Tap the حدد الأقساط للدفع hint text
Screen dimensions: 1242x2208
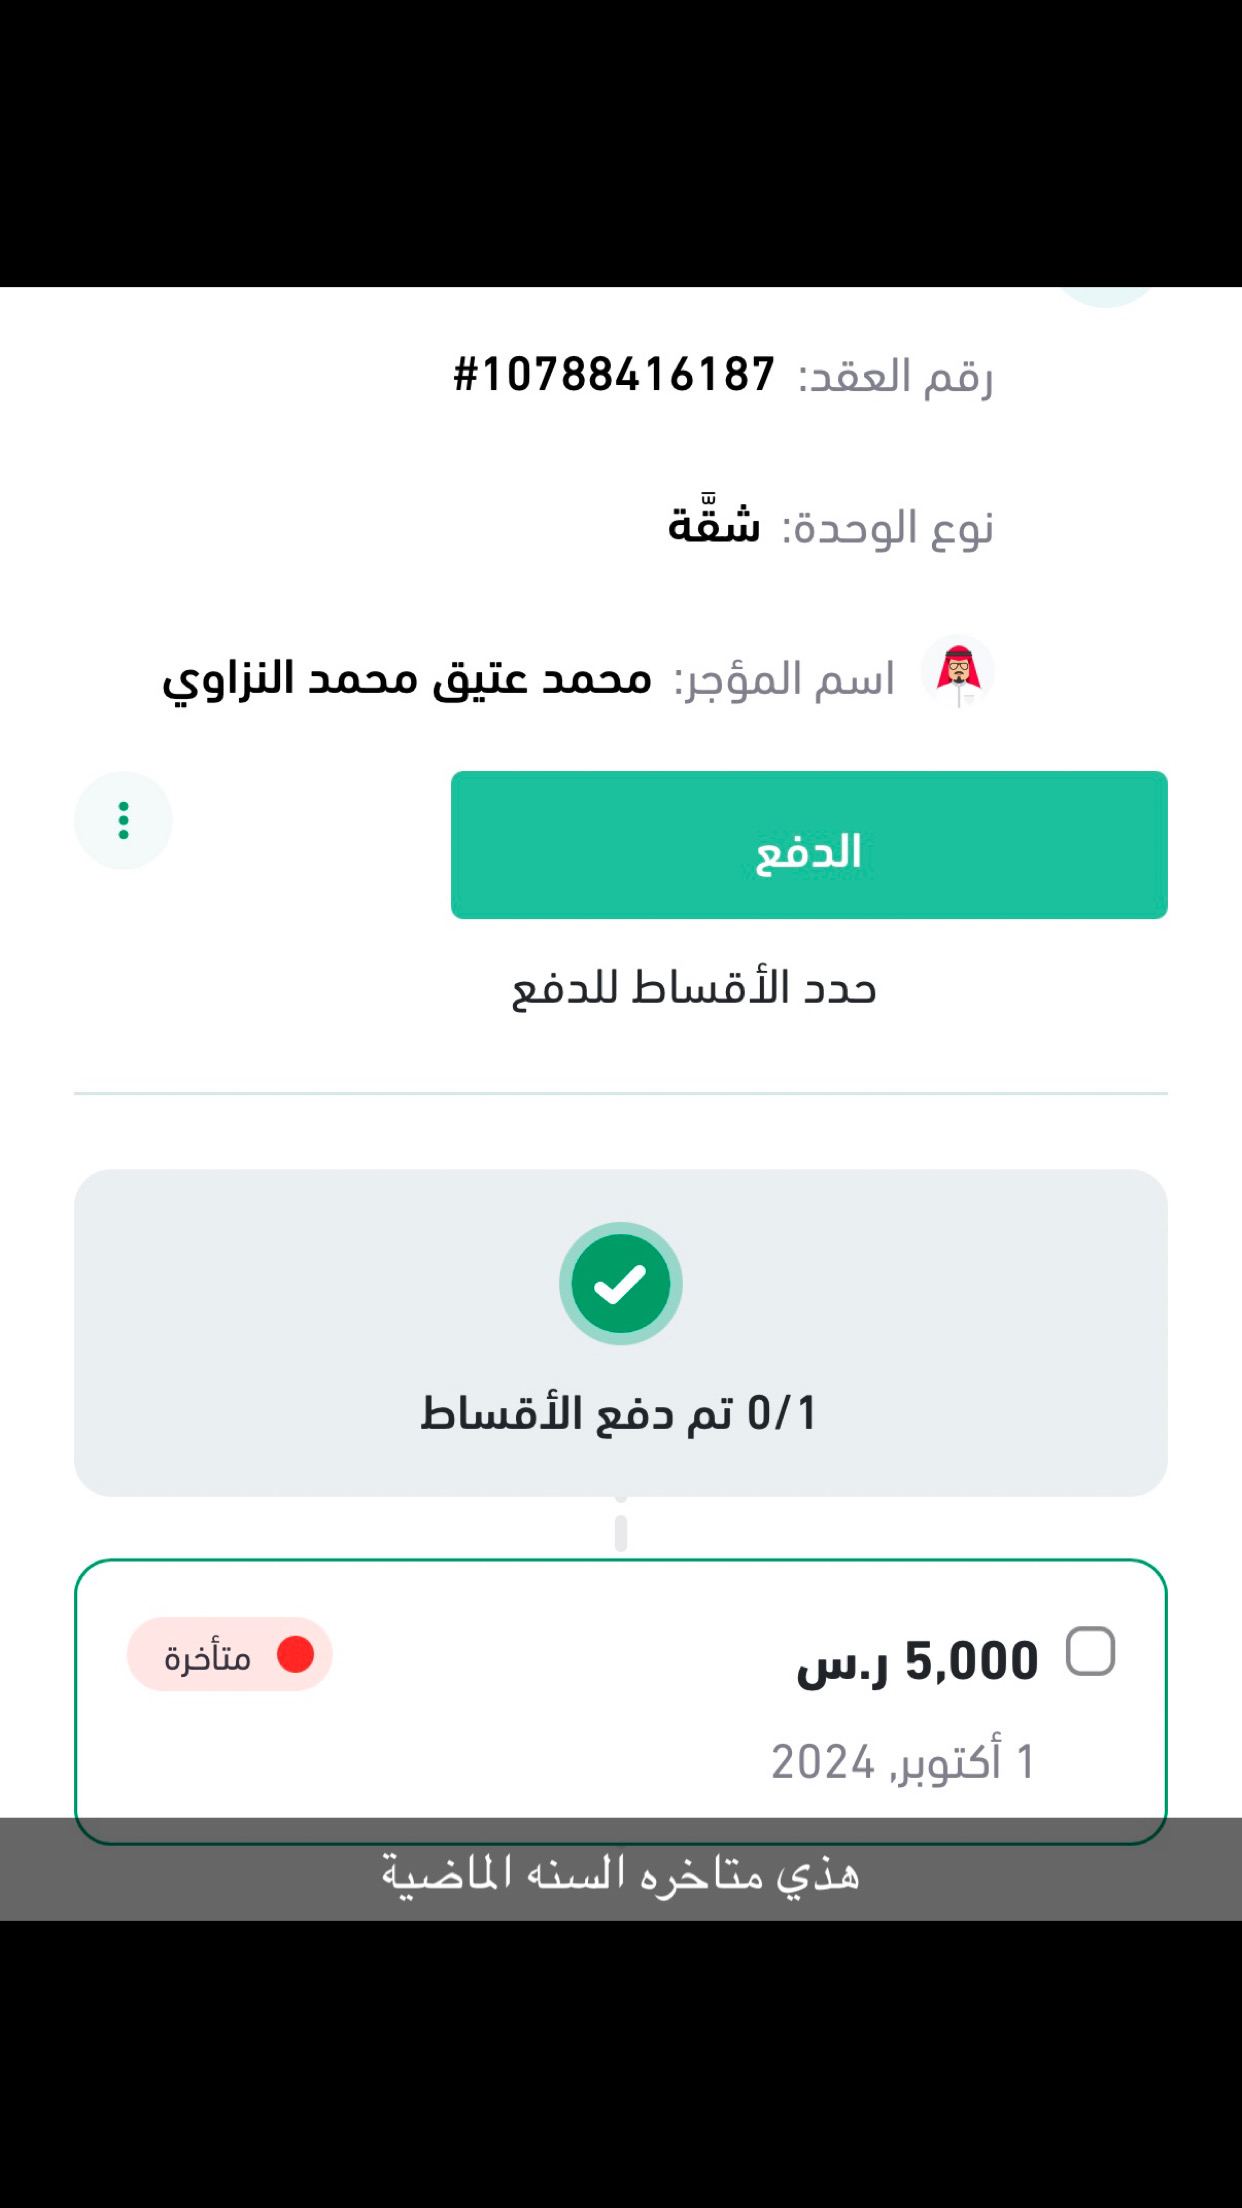(693, 989)
